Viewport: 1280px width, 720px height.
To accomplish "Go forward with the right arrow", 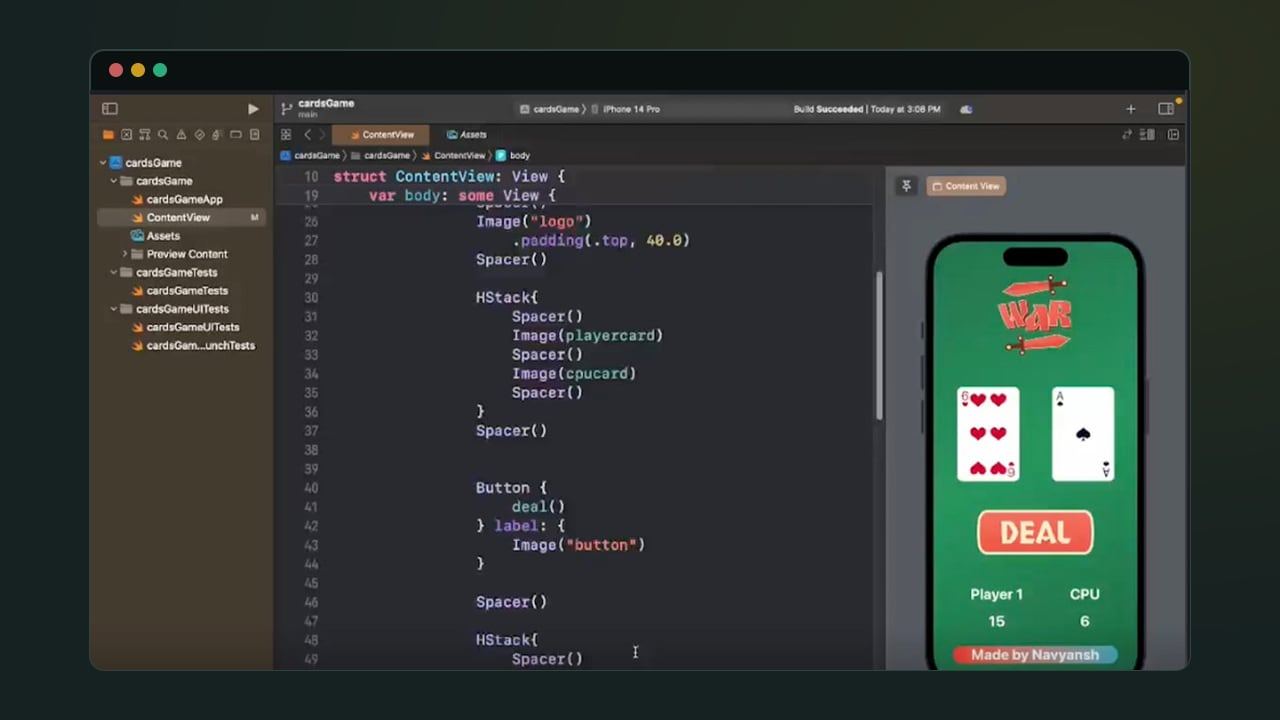I will (321, 135).
